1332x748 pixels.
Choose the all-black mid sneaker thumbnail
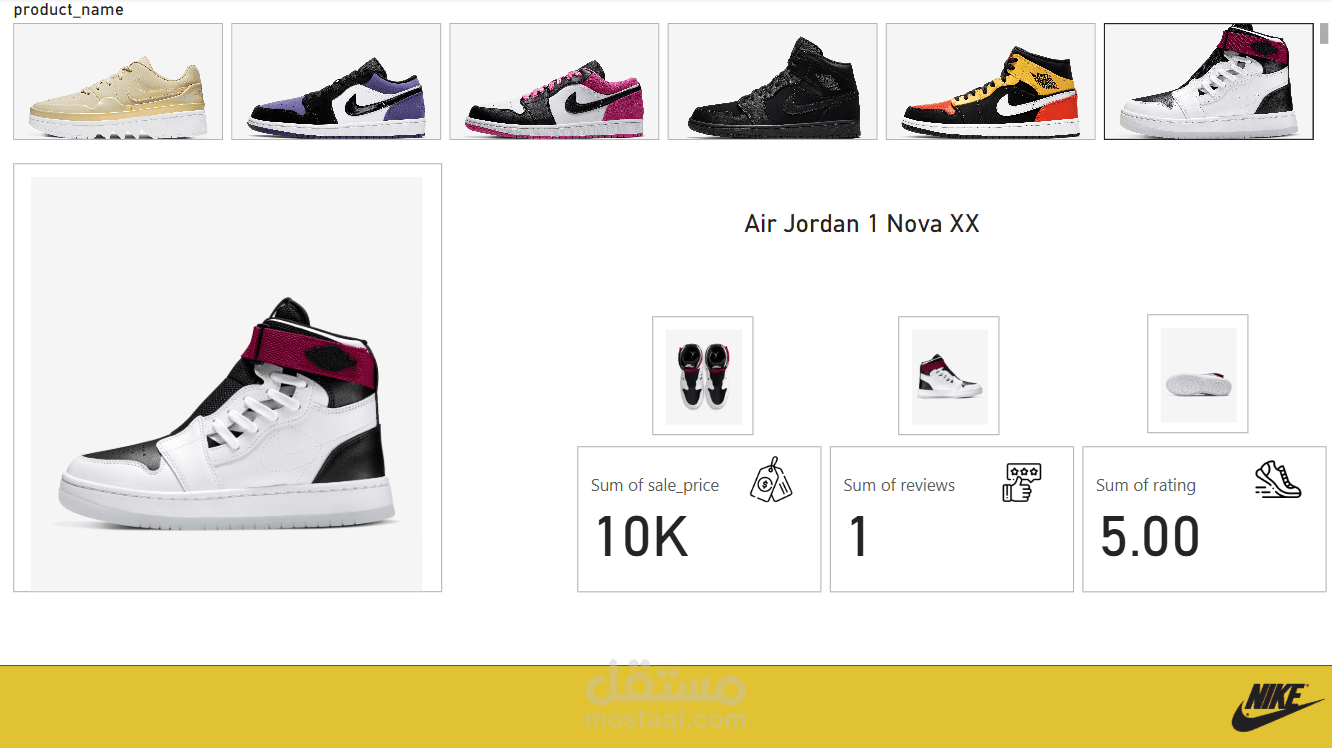(772, 81)
